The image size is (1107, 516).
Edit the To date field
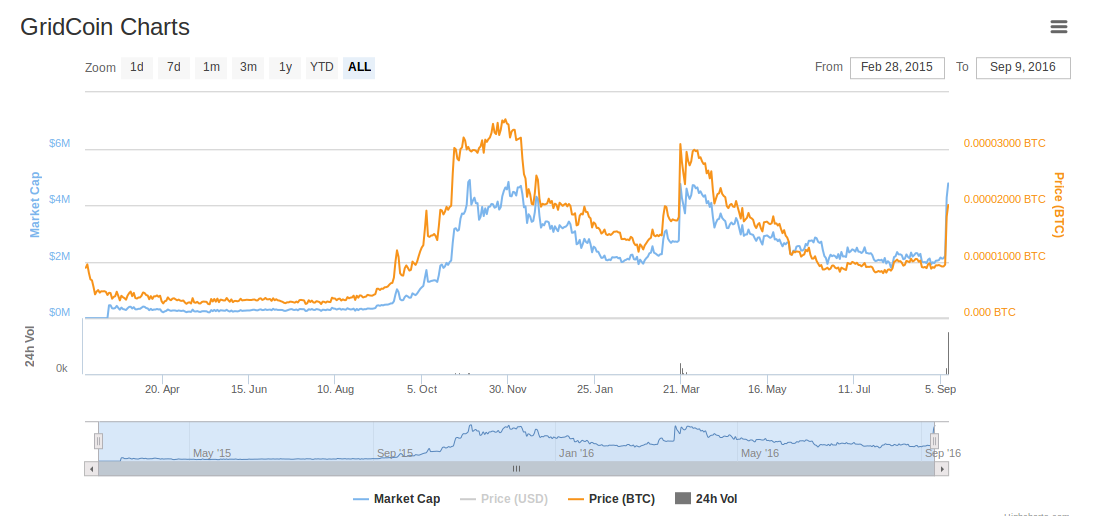(x=1023, y=68)
